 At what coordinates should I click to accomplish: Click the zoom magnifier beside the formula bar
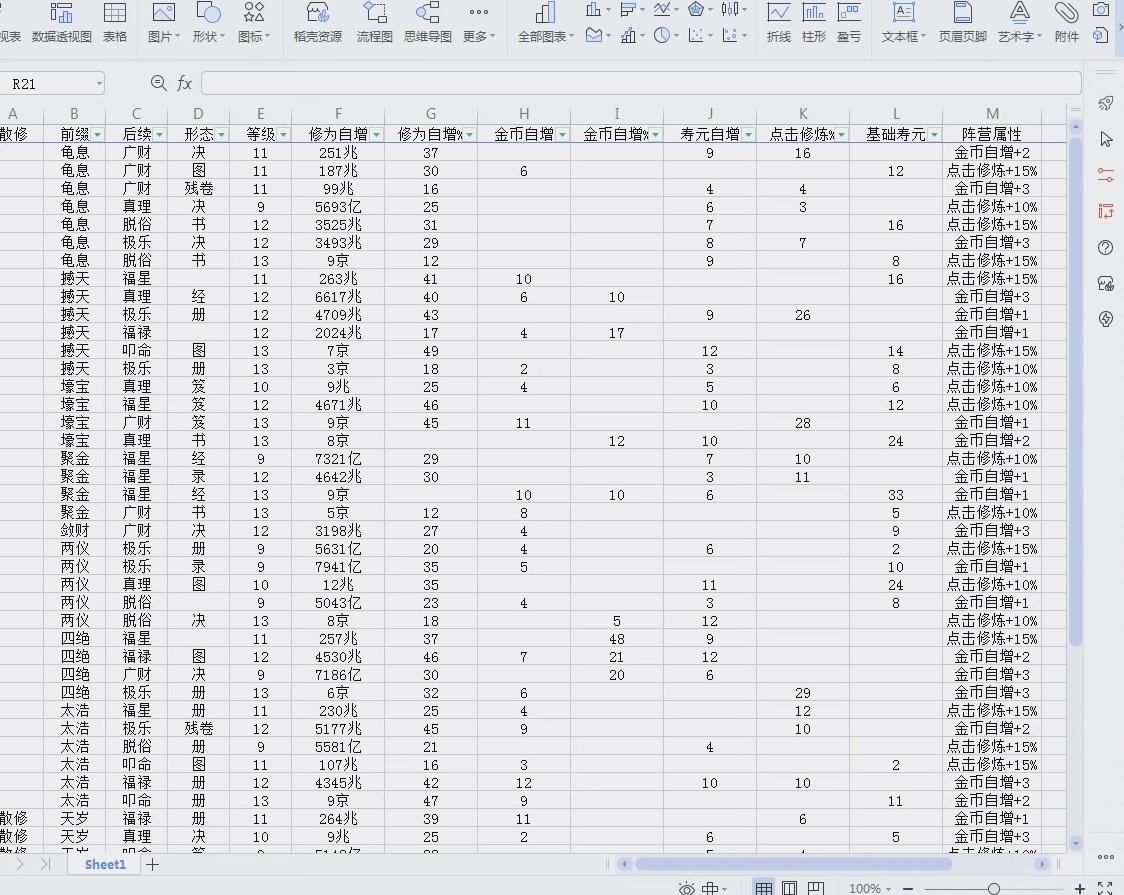pos(158,83)
